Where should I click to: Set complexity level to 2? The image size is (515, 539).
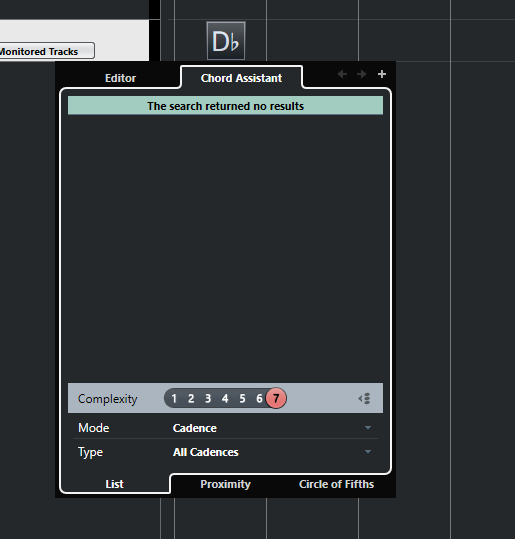[x=191, y=398]
